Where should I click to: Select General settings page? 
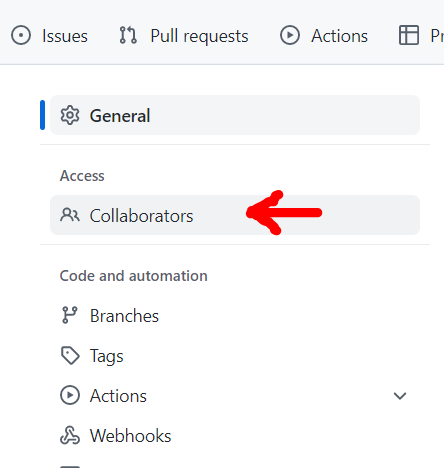(235, 115)
